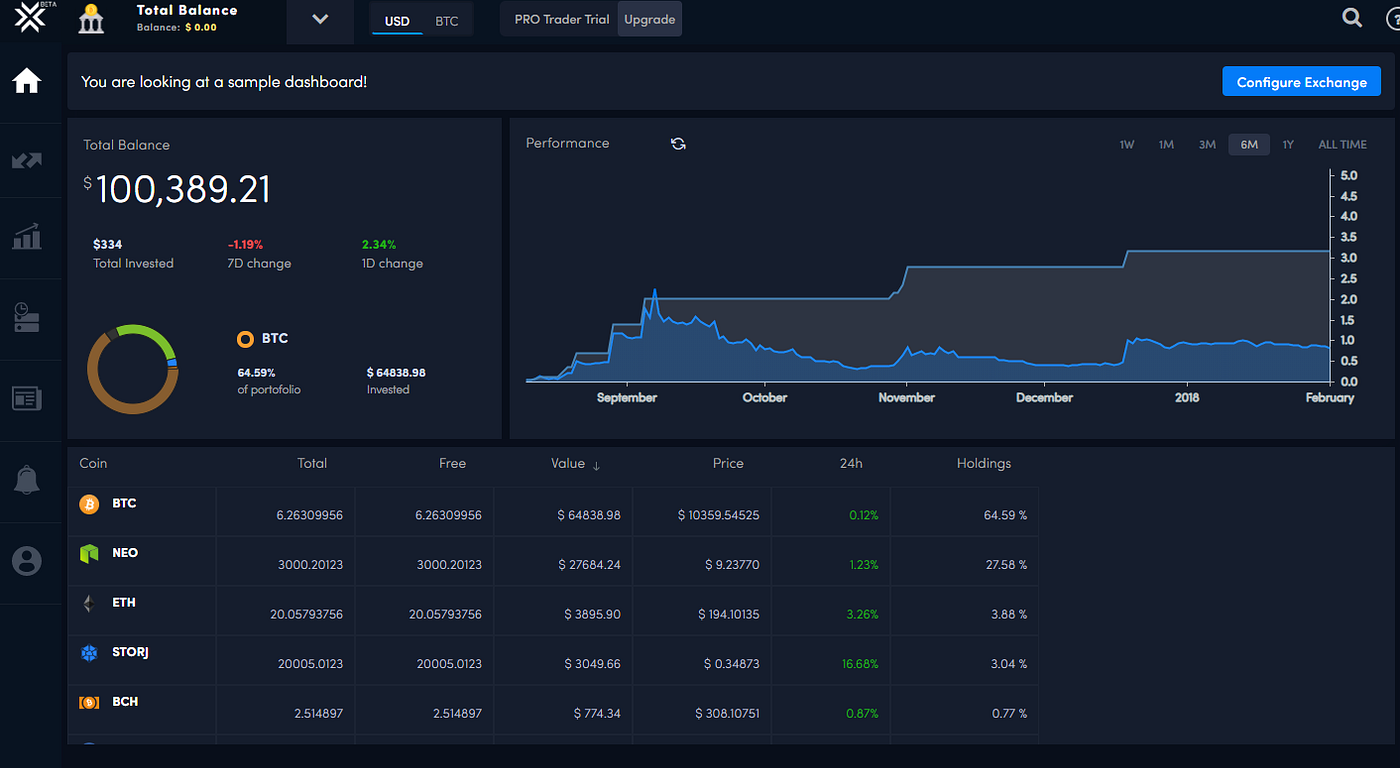Click the BTC row name
Image resolution: width=1400 pixels, height=768 pixels.
click(124, 504)
